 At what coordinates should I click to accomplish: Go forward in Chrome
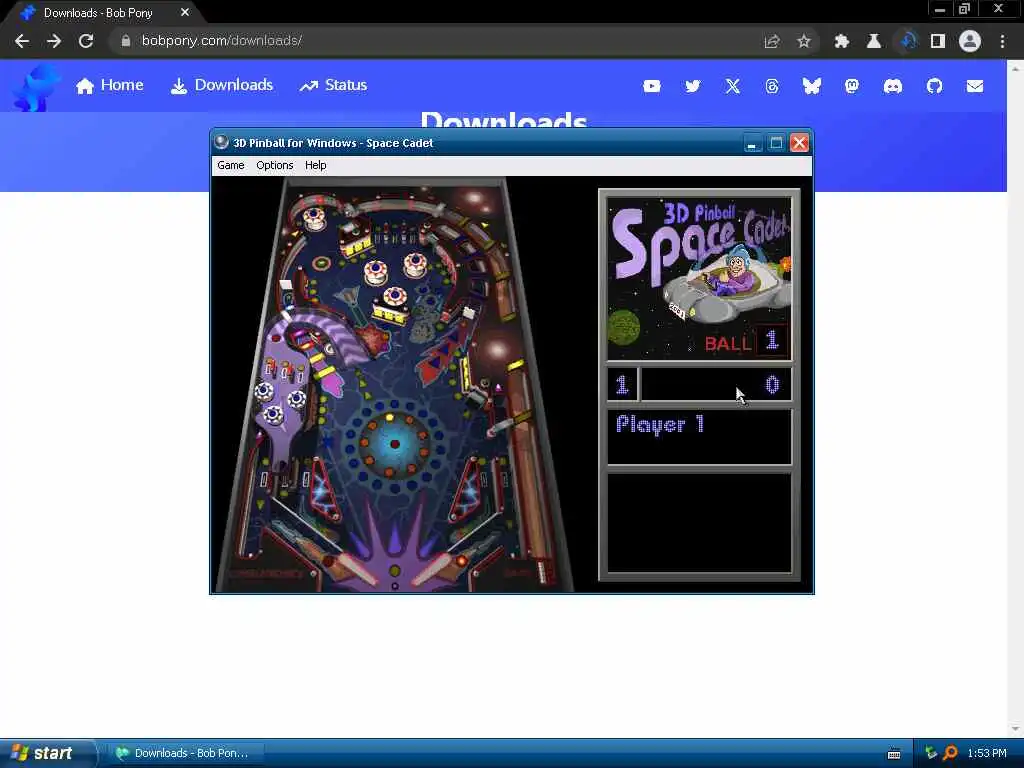[x=54, y=41]
